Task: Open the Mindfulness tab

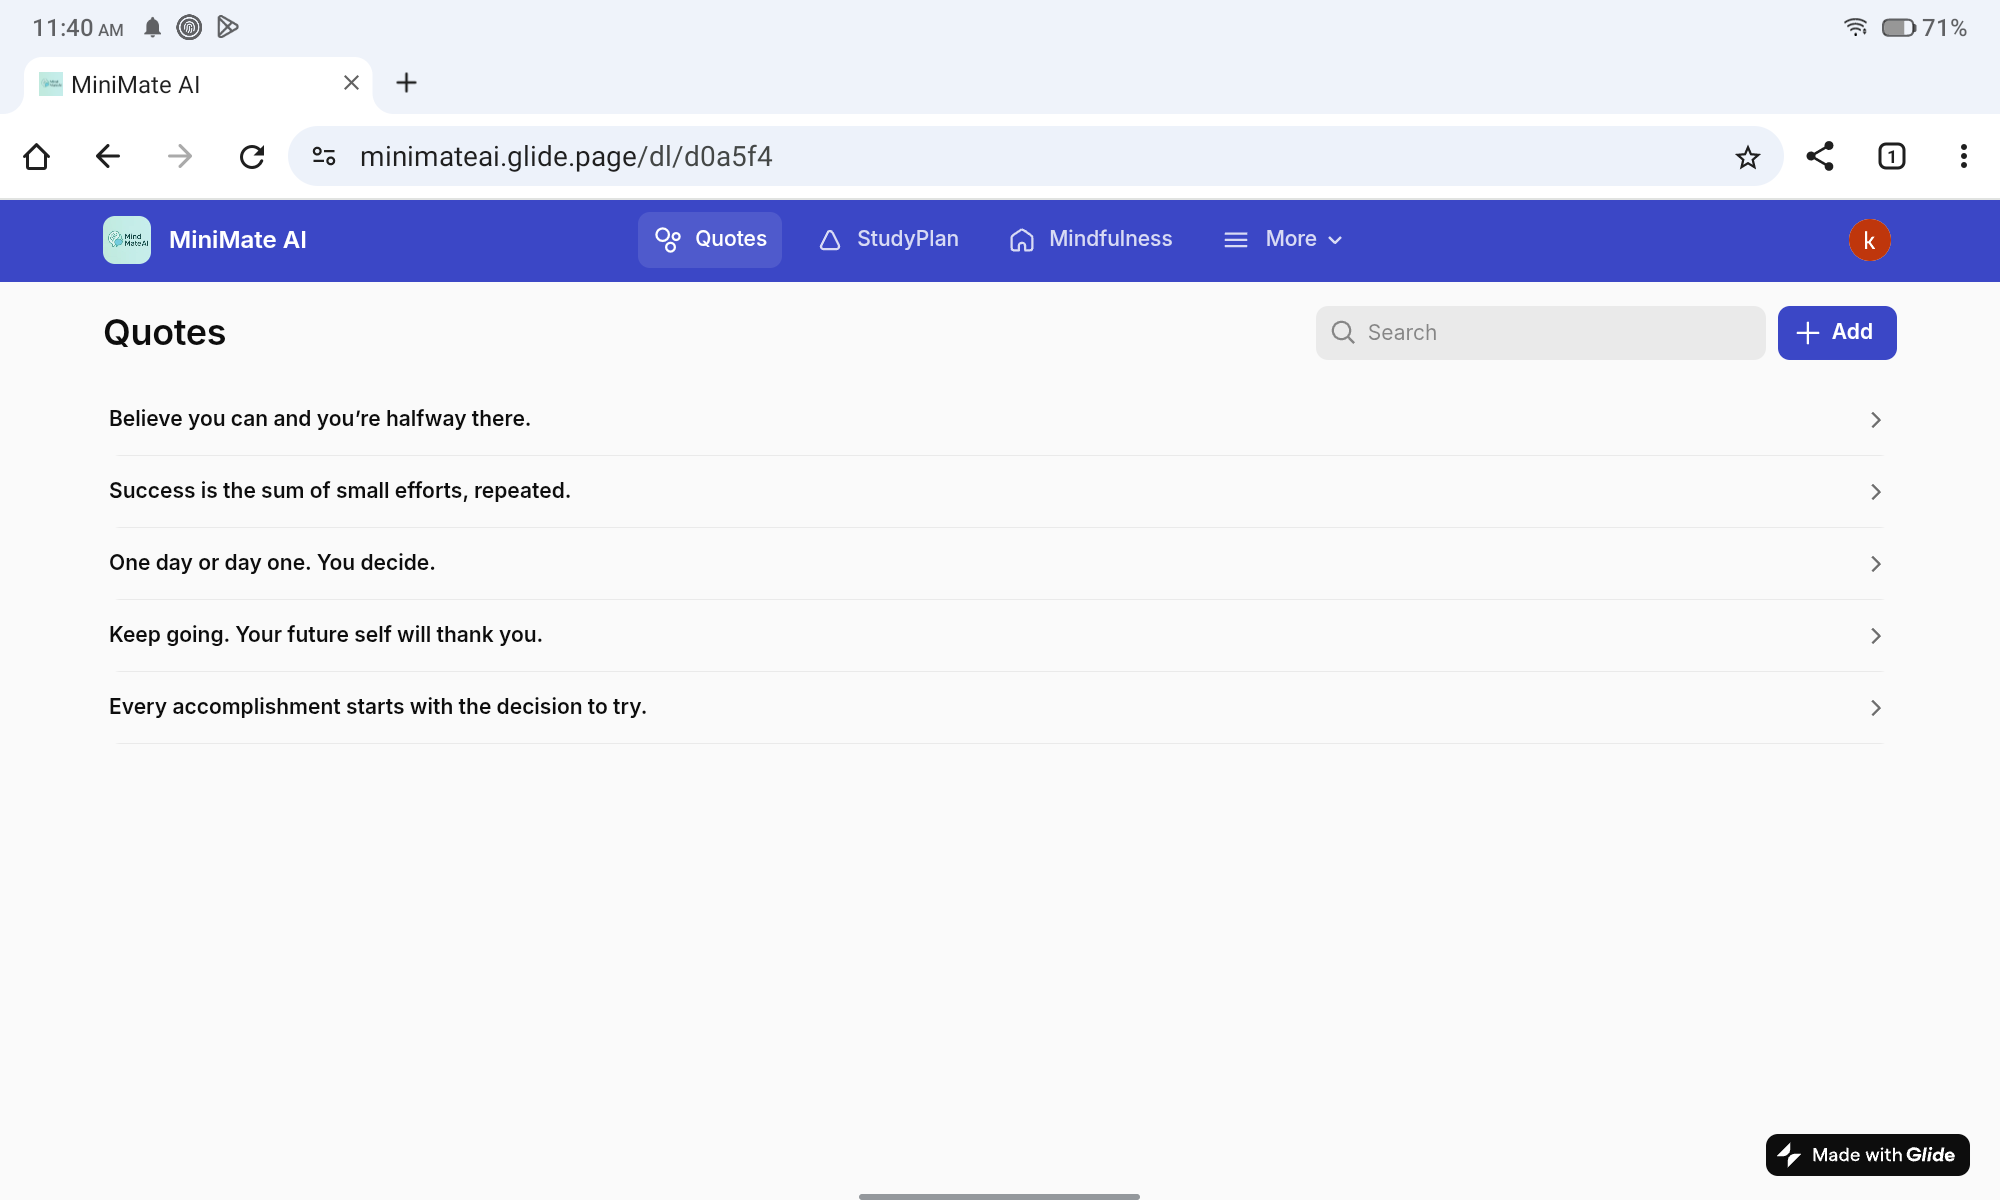Action: [x=1091, y=239]
